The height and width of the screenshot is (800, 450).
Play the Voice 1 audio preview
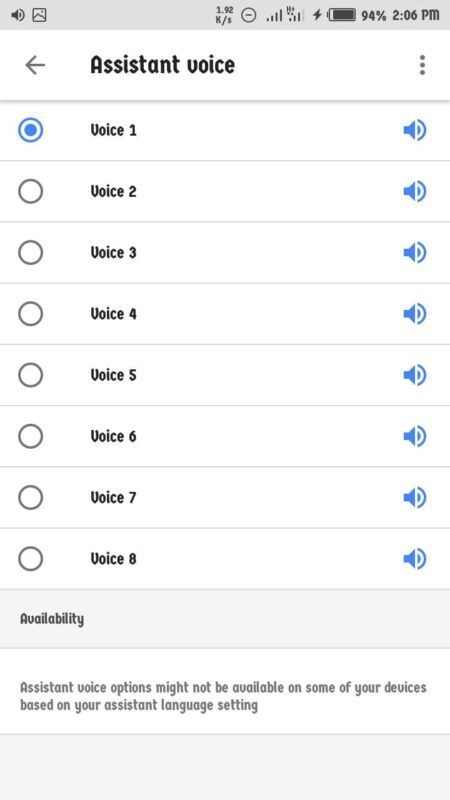coord(414,131)
